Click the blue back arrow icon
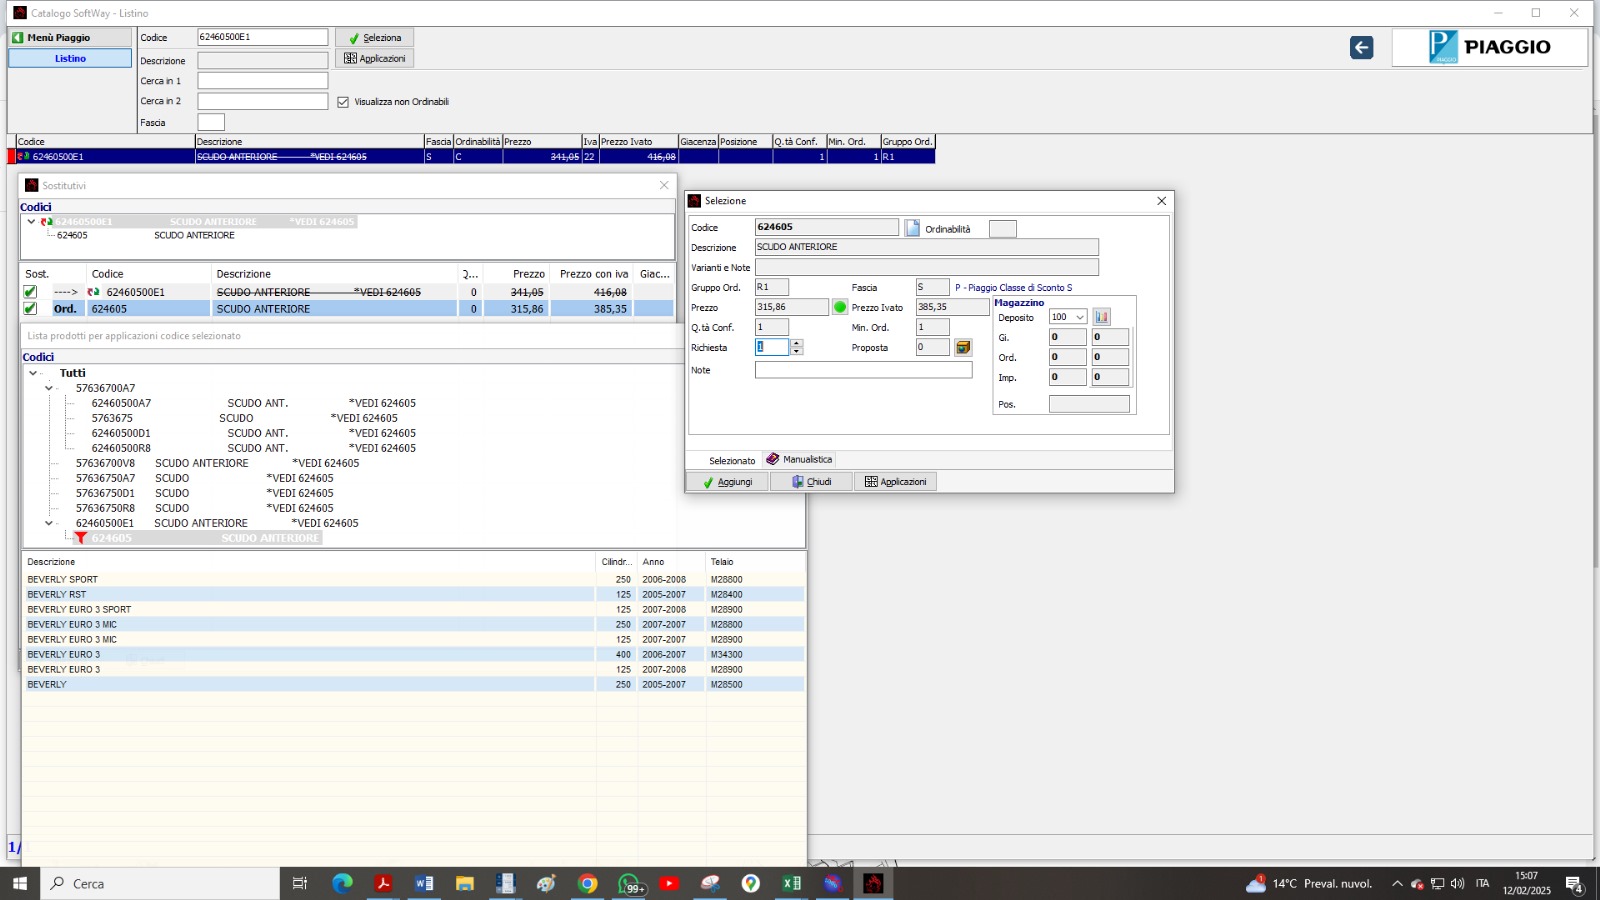This screenshot has height=900, width=1600. tap(1361, 48)
